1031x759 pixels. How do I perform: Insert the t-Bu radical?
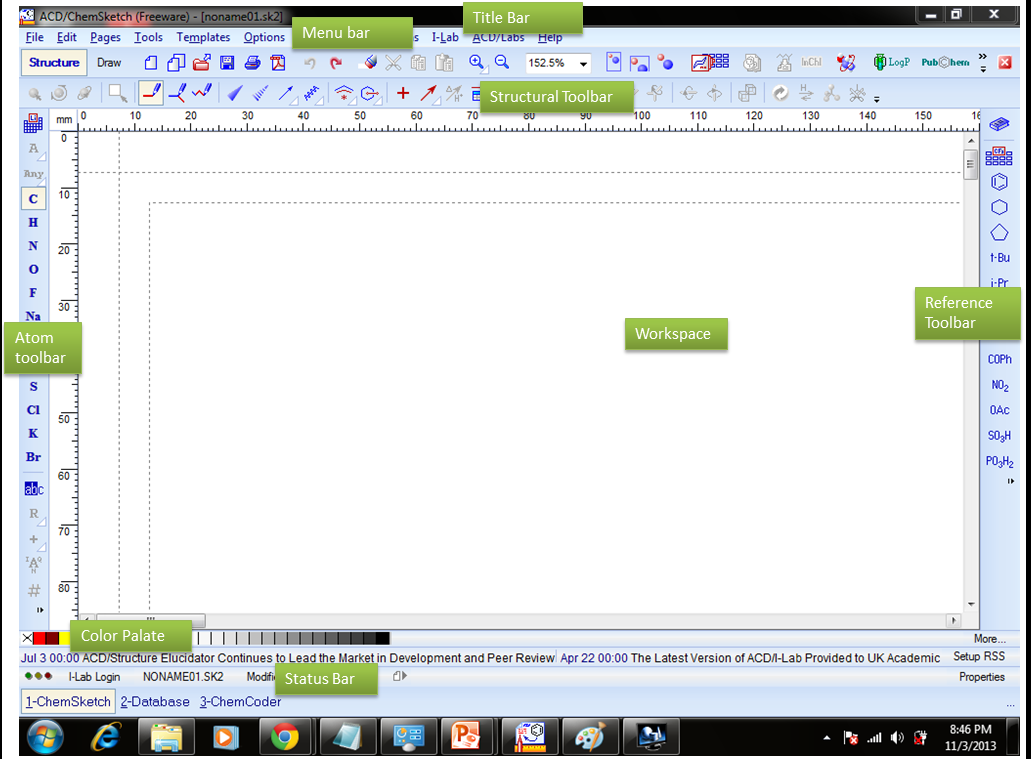999,258
